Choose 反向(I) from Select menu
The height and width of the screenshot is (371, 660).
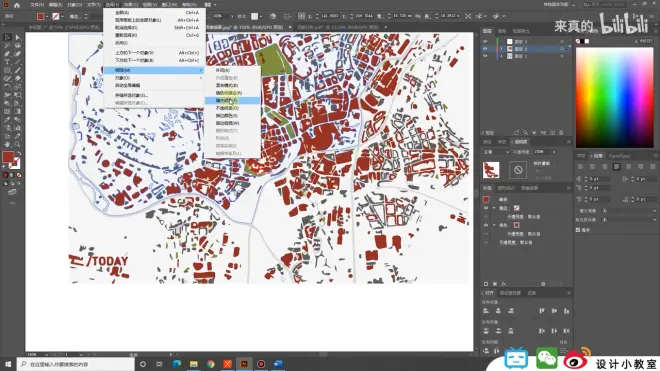[154, 43]
